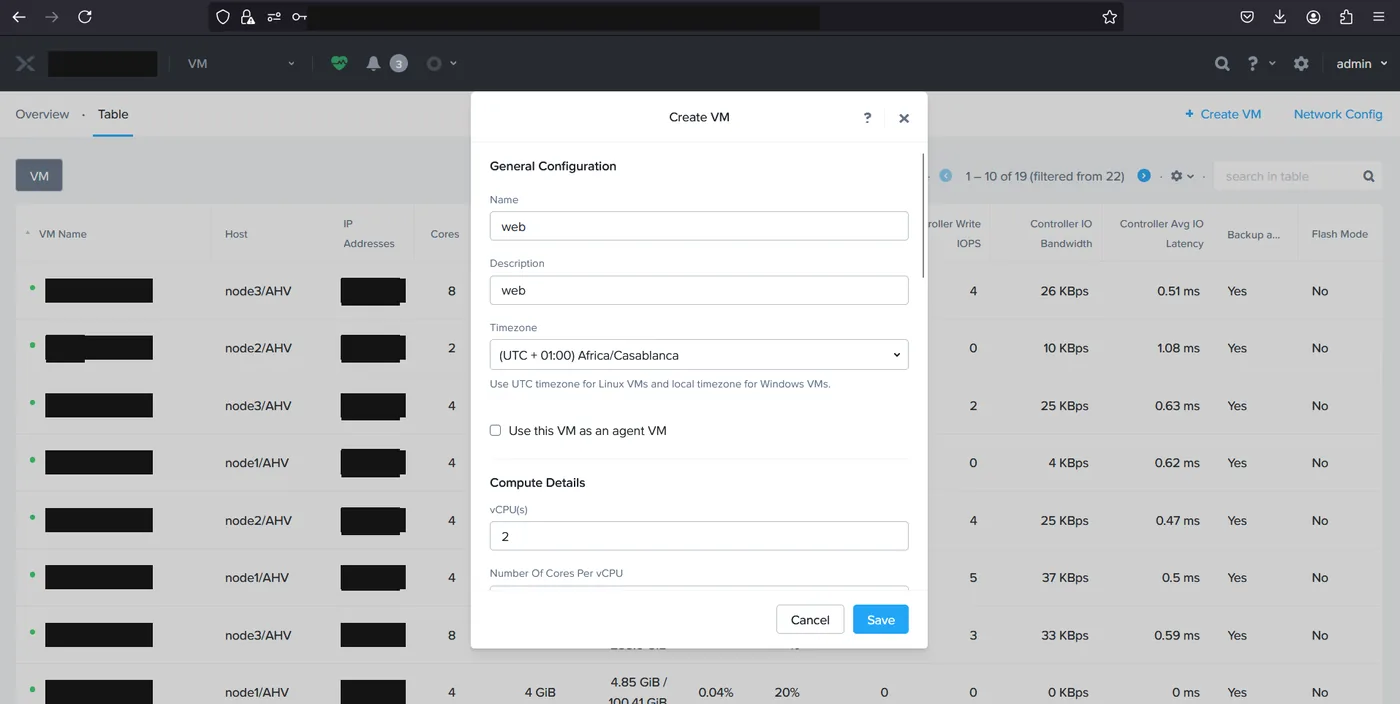Click the Nutanix X logo icon
The height and width of the screenshot is (704, 1400).
tap(25, 63)
